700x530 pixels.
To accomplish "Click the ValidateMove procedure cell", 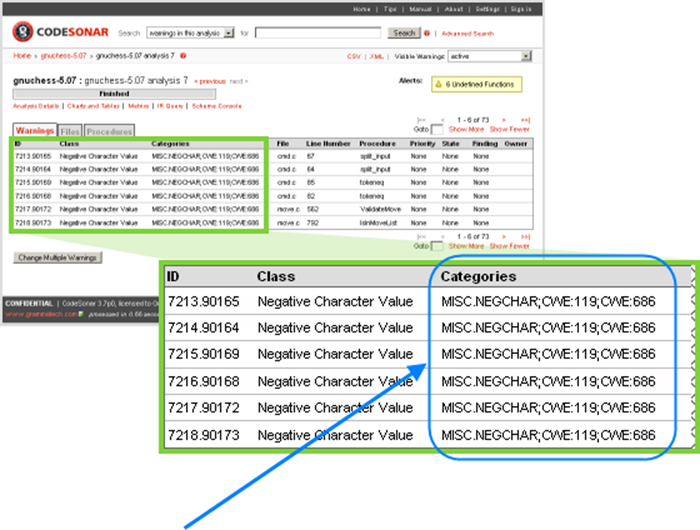I will coord(380,209).
